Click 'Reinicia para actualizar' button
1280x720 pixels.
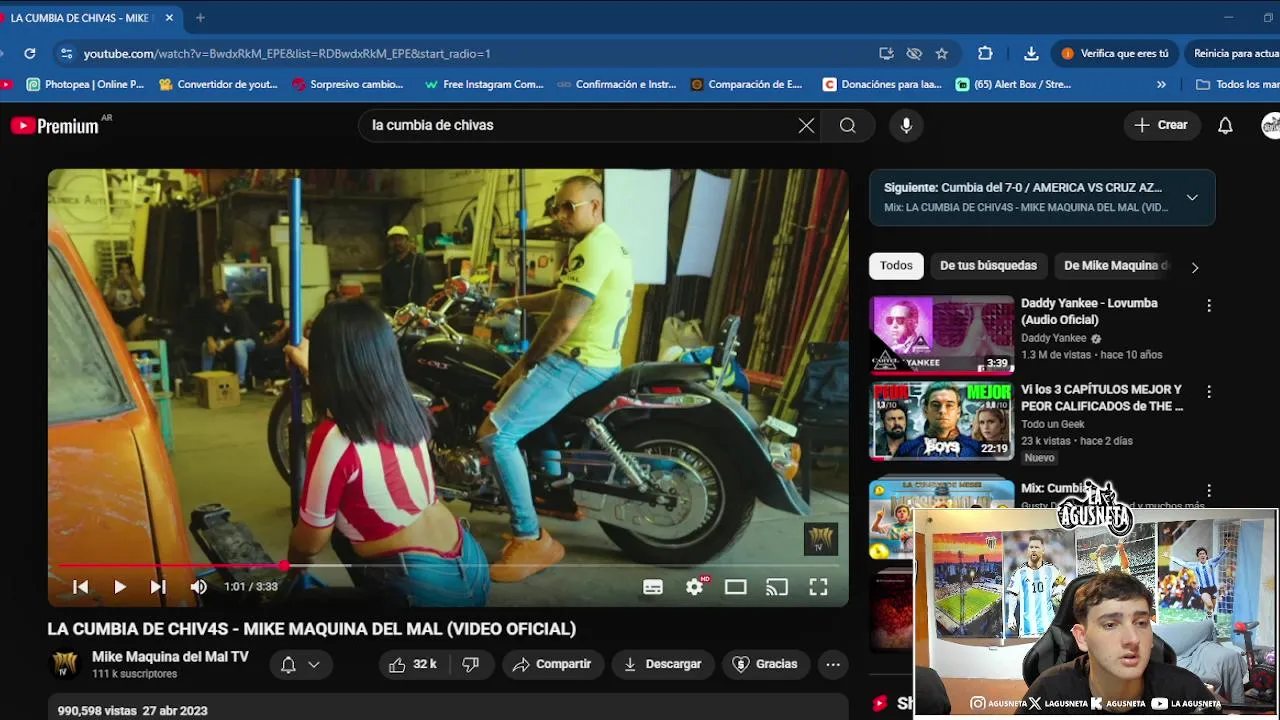[1232, 53]
